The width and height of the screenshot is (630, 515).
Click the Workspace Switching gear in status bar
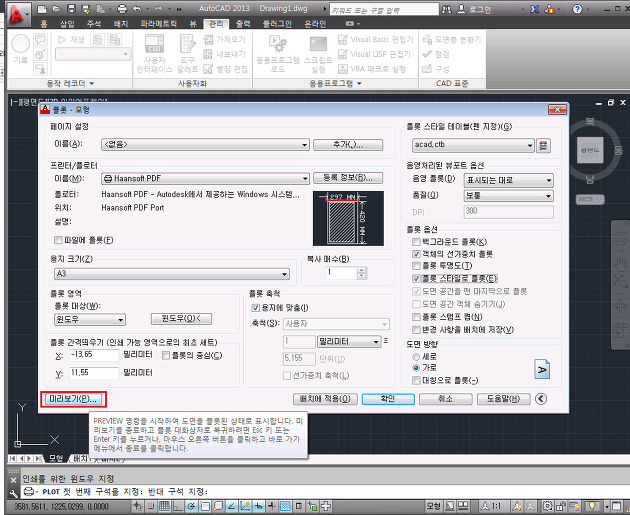[x=547, y=506]
